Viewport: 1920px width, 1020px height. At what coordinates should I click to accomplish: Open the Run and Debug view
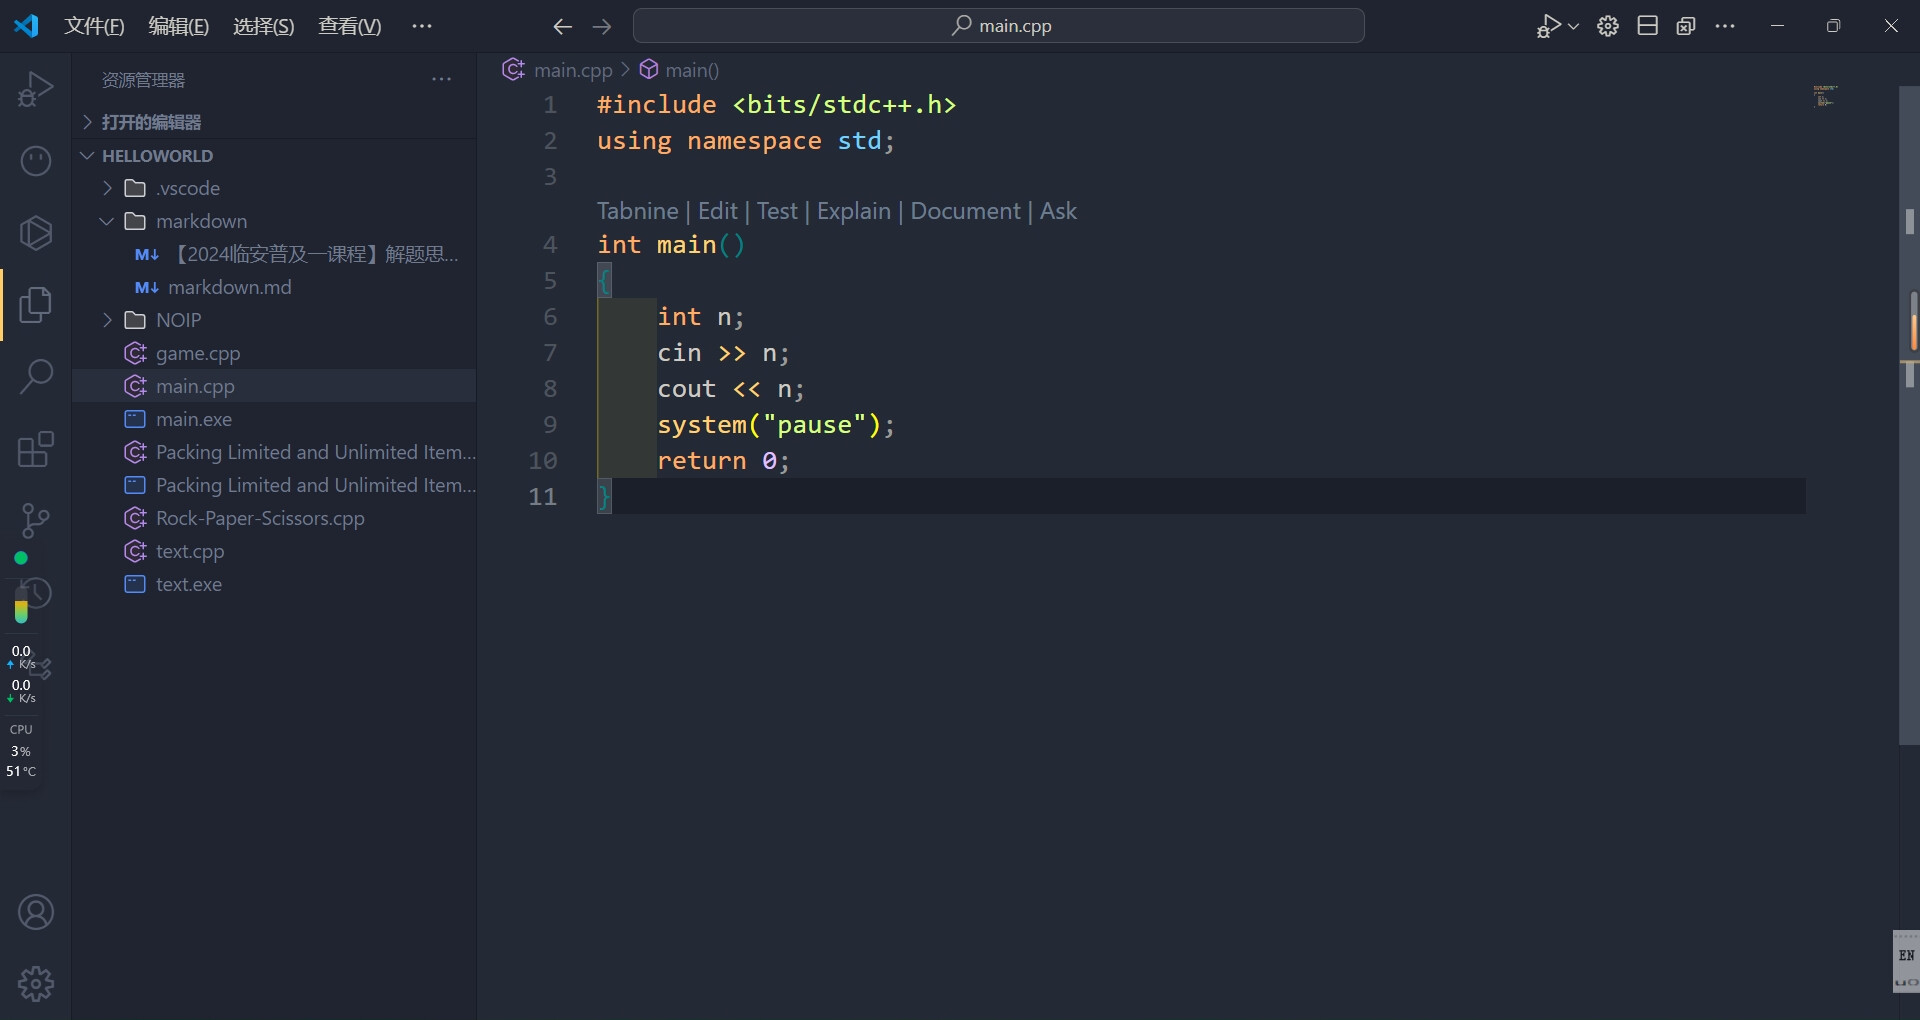pos(36,89)
